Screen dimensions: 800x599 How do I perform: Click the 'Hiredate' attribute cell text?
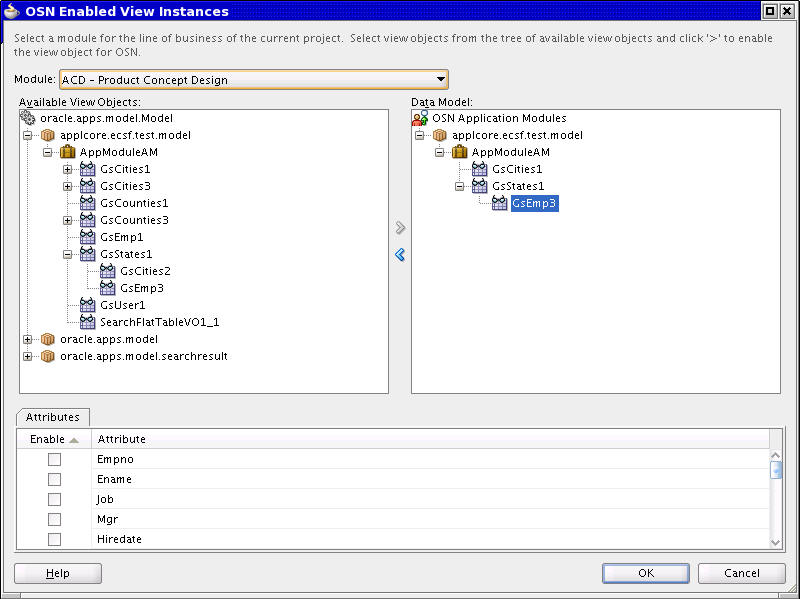(x=119, y=539)
